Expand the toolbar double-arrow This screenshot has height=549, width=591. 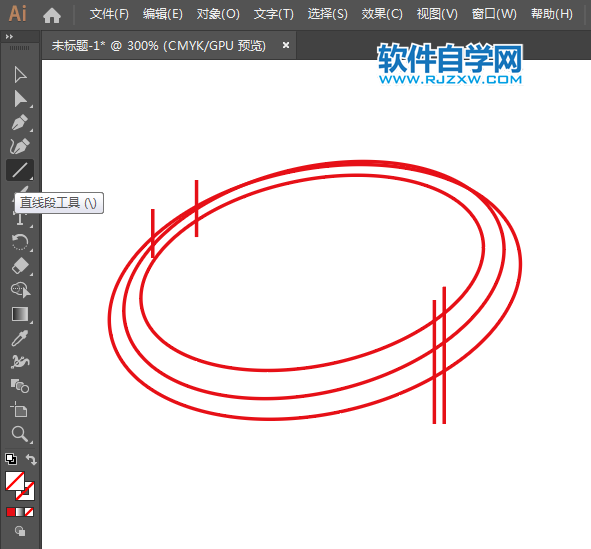point(9,37)
